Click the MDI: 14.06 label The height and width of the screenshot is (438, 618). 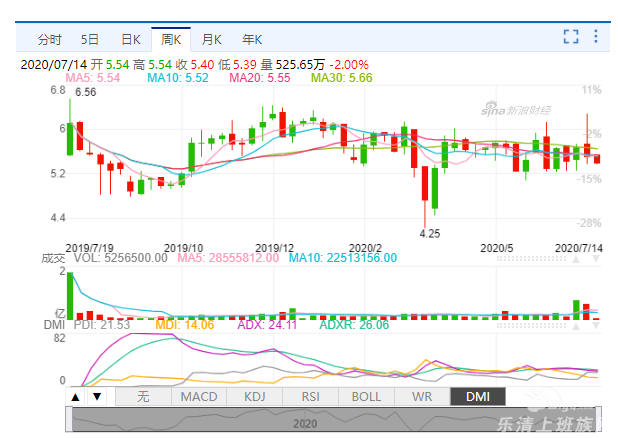[x=185, y=325]
